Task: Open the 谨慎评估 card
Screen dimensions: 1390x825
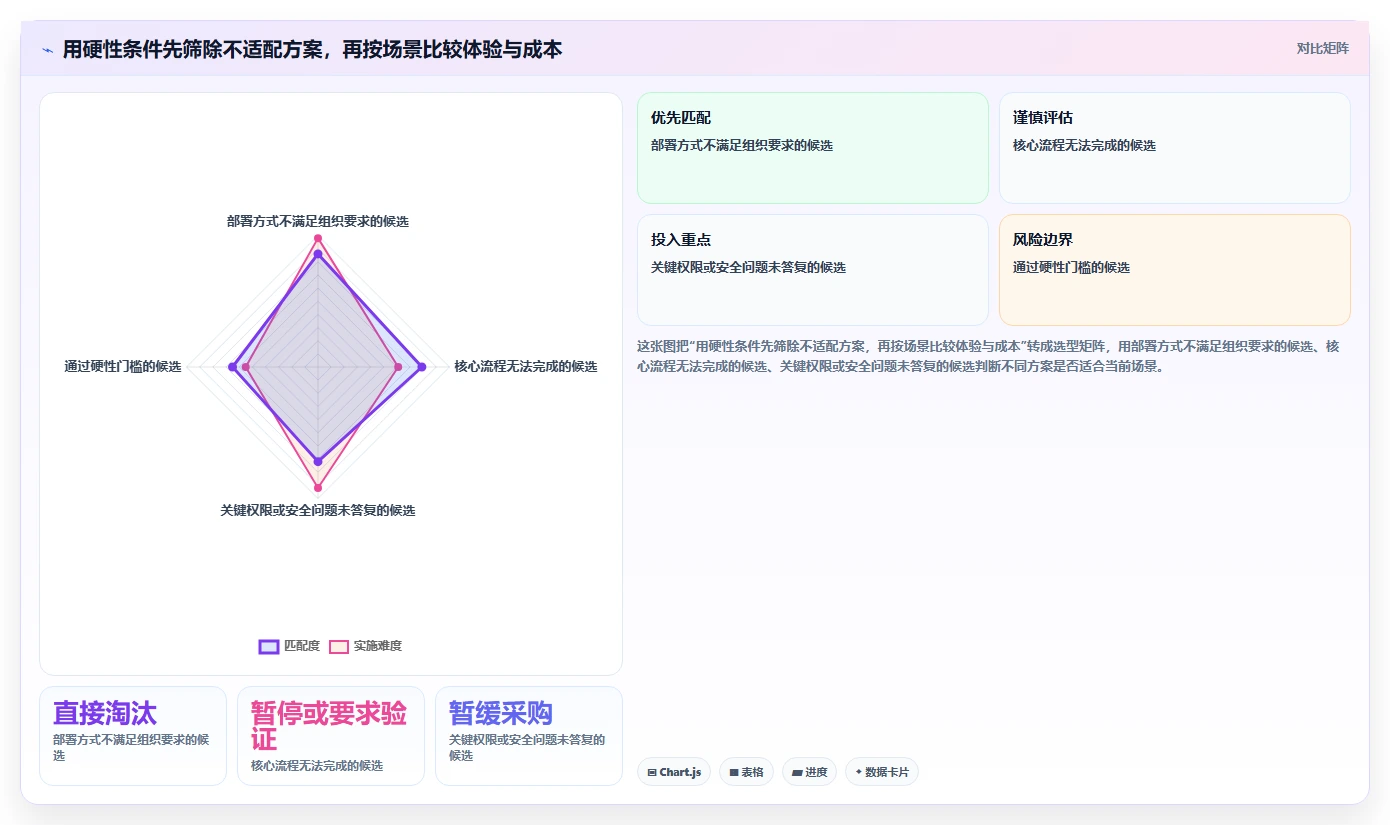Action: [1174, 148]
